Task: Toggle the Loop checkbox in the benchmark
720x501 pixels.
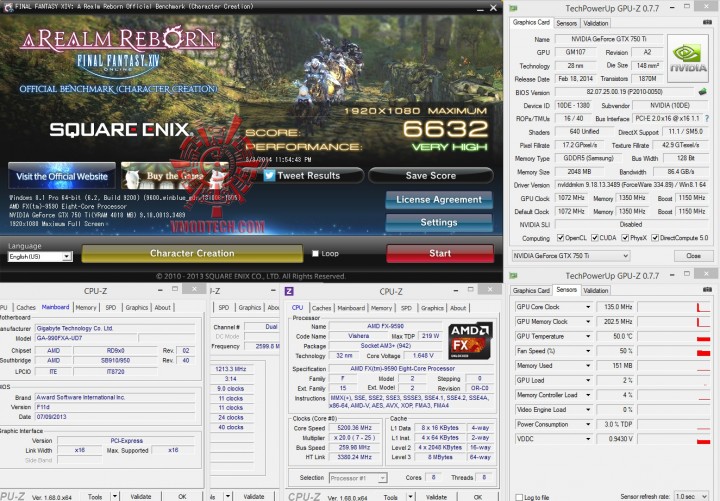Action: coord(315,253)
